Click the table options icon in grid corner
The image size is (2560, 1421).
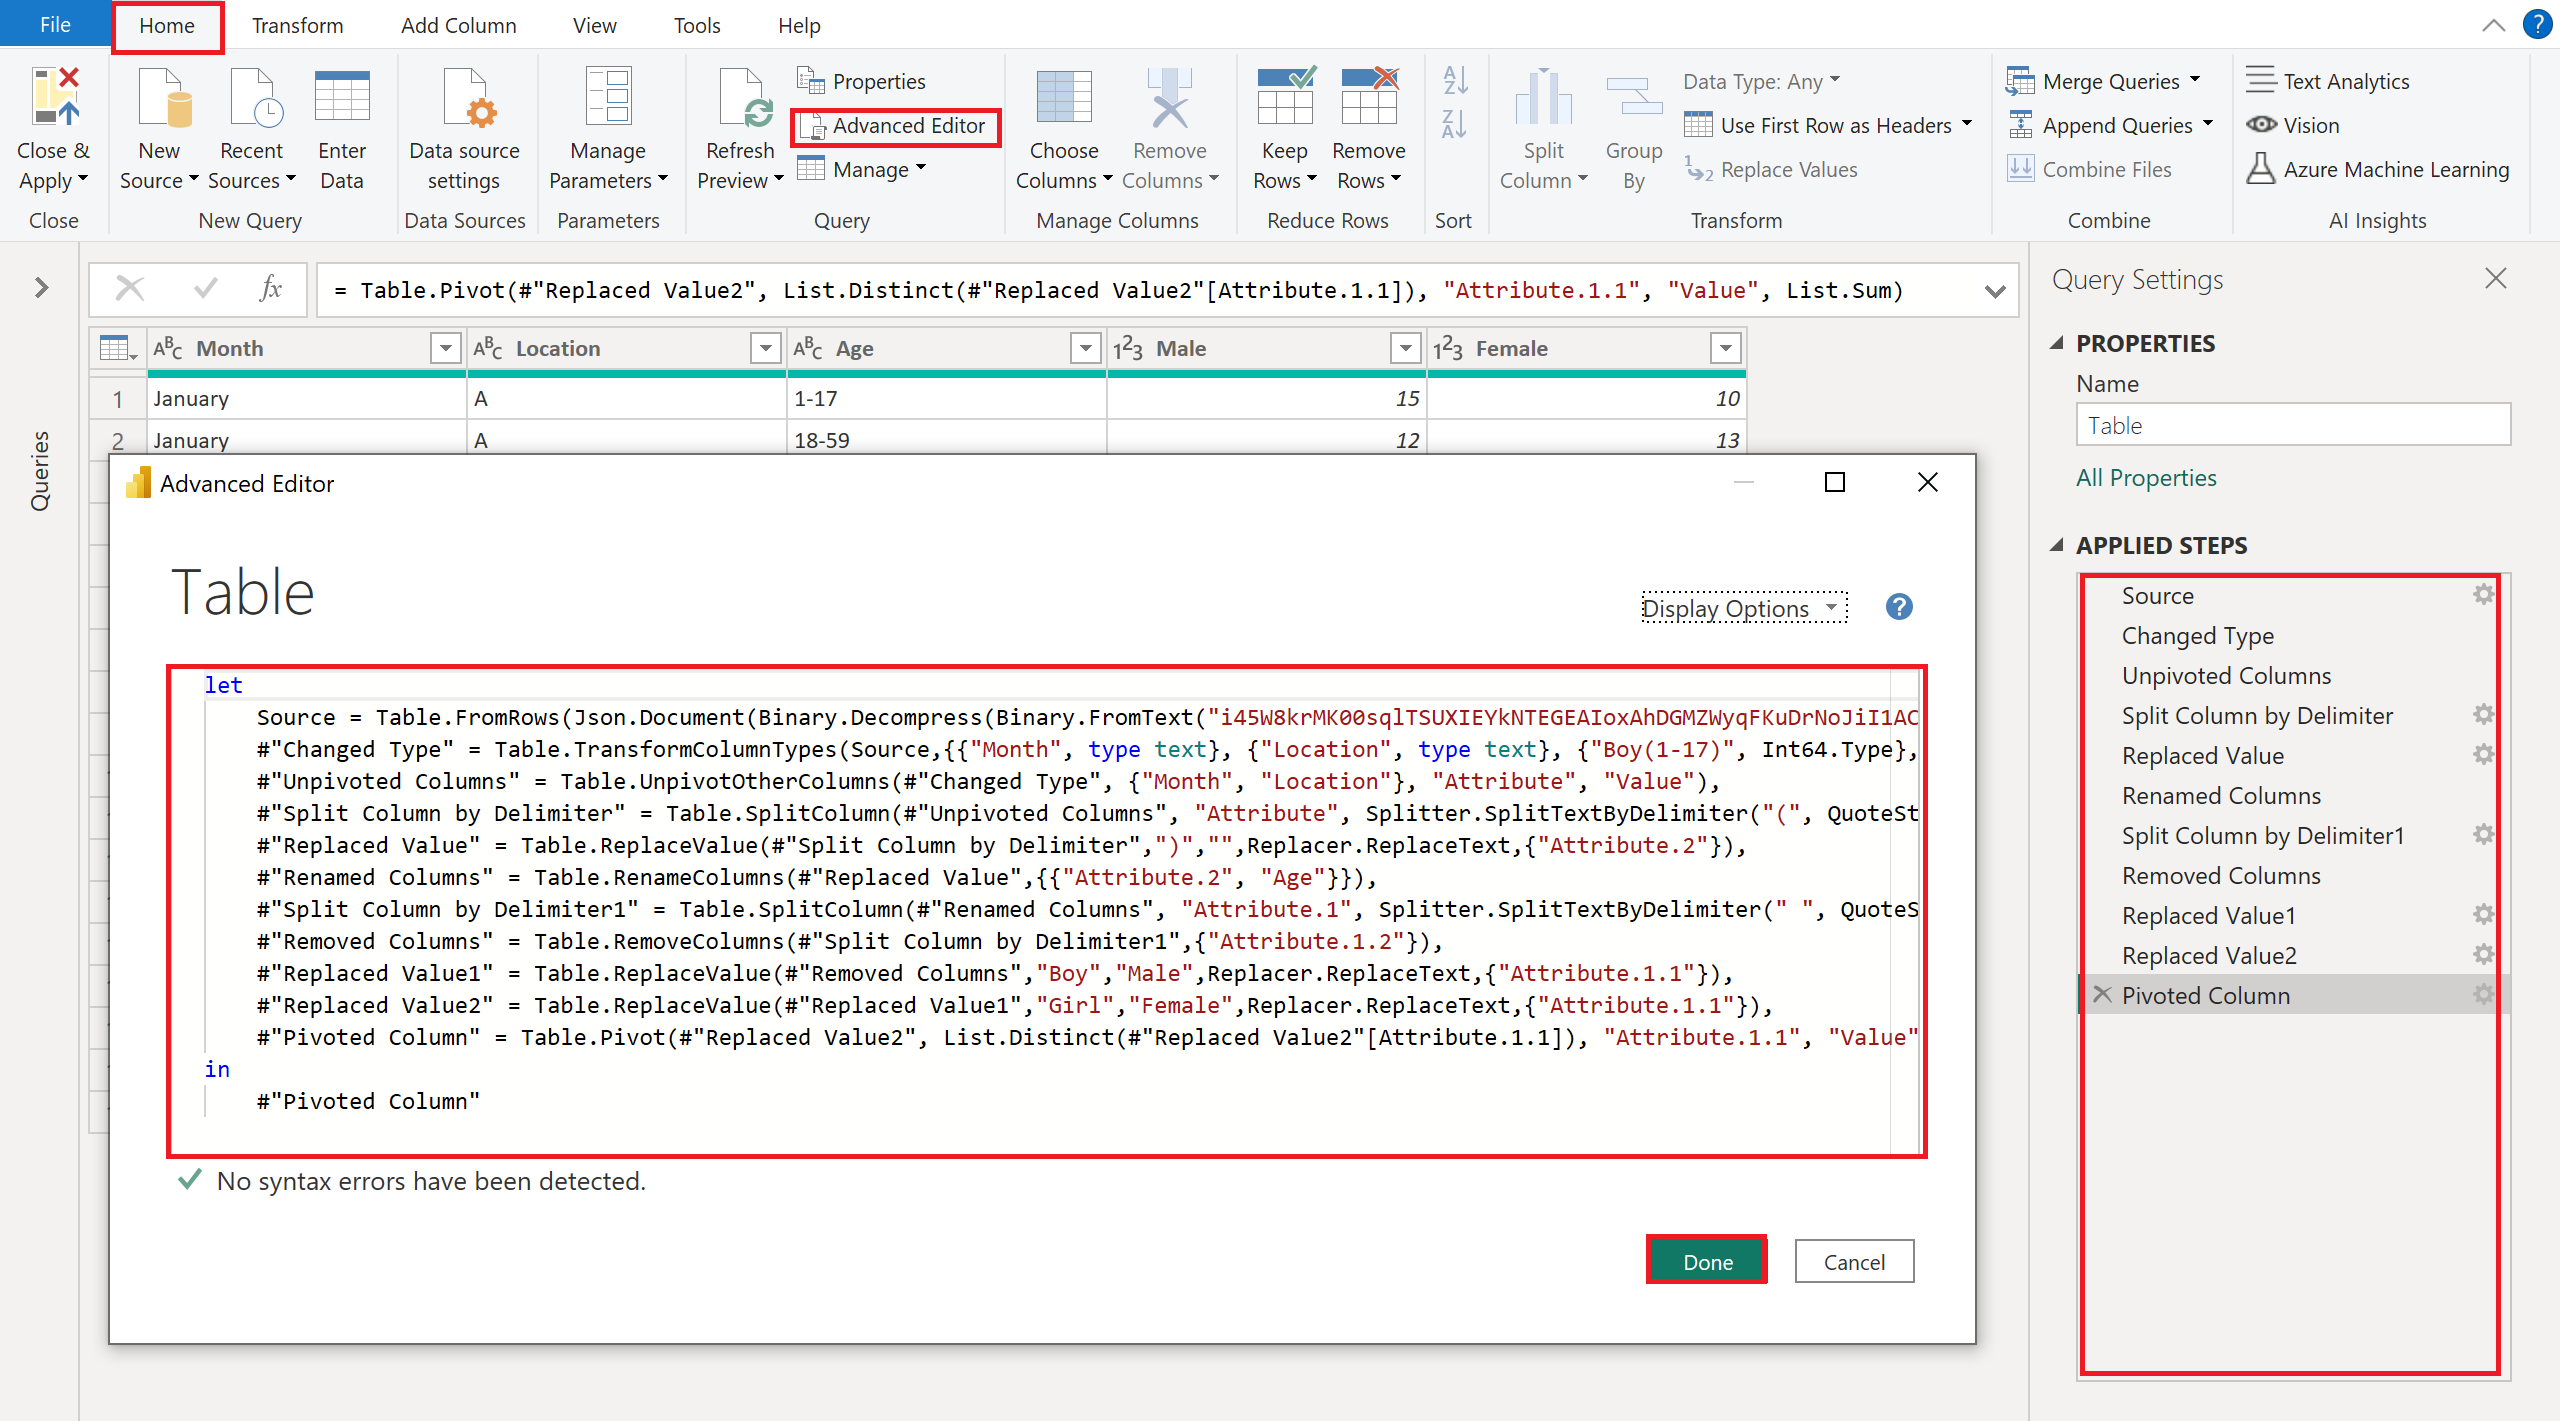pos(118,348)
